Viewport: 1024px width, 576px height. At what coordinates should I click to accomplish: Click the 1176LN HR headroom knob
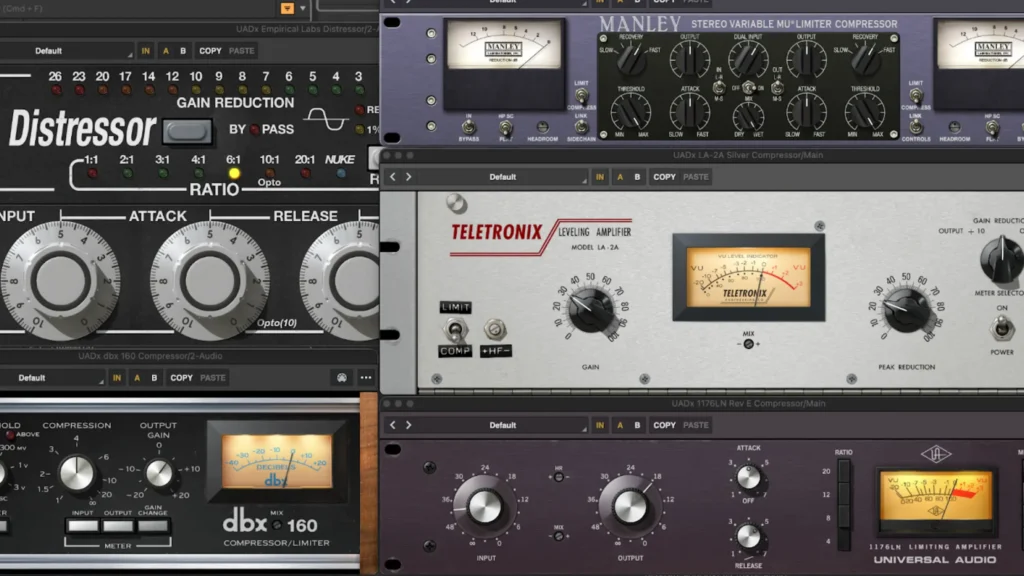click(558, 477)
